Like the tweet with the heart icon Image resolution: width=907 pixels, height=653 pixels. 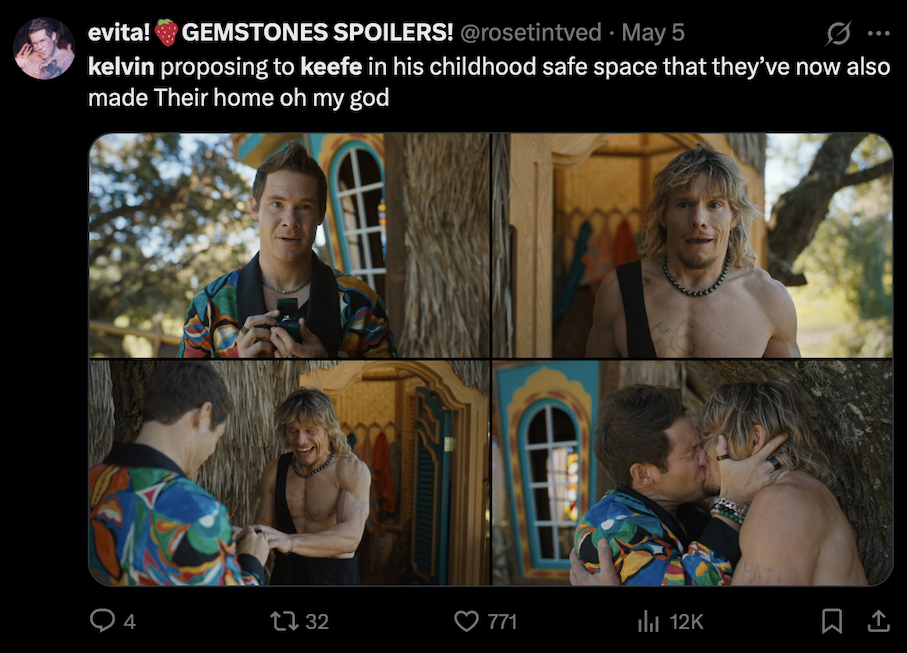coord(467,621)
